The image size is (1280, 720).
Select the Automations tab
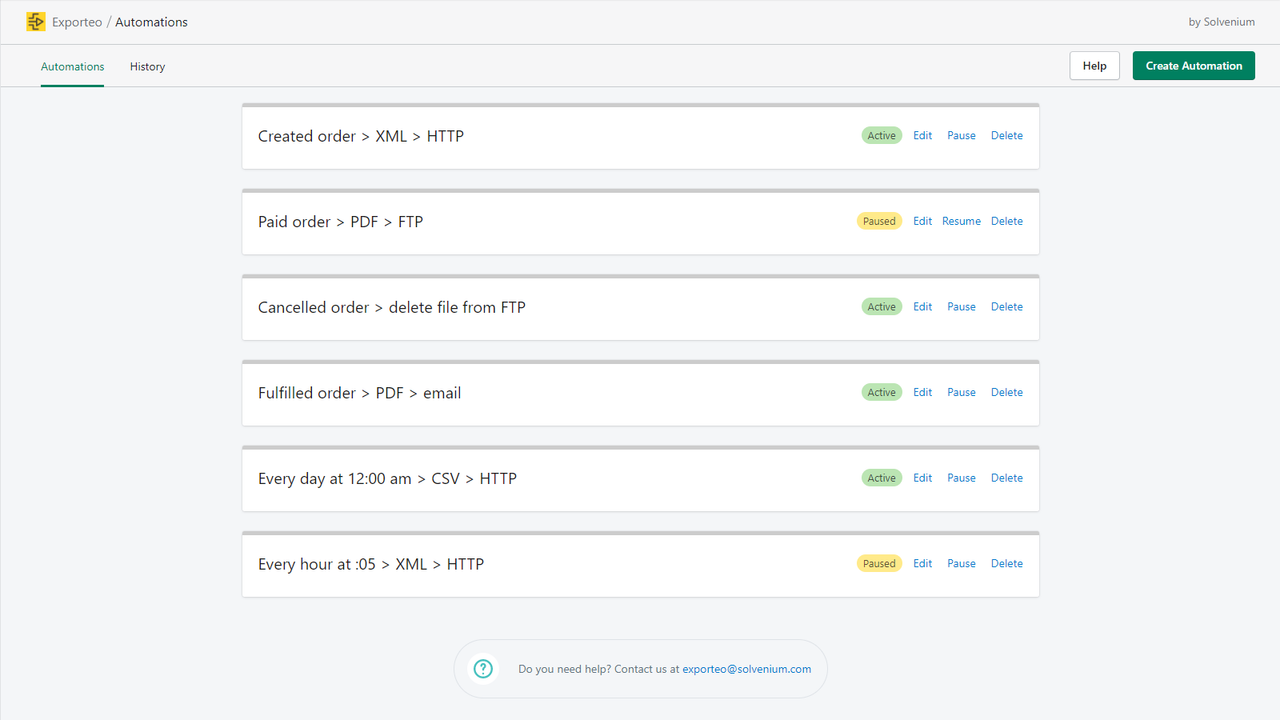[x=72, y=66]
